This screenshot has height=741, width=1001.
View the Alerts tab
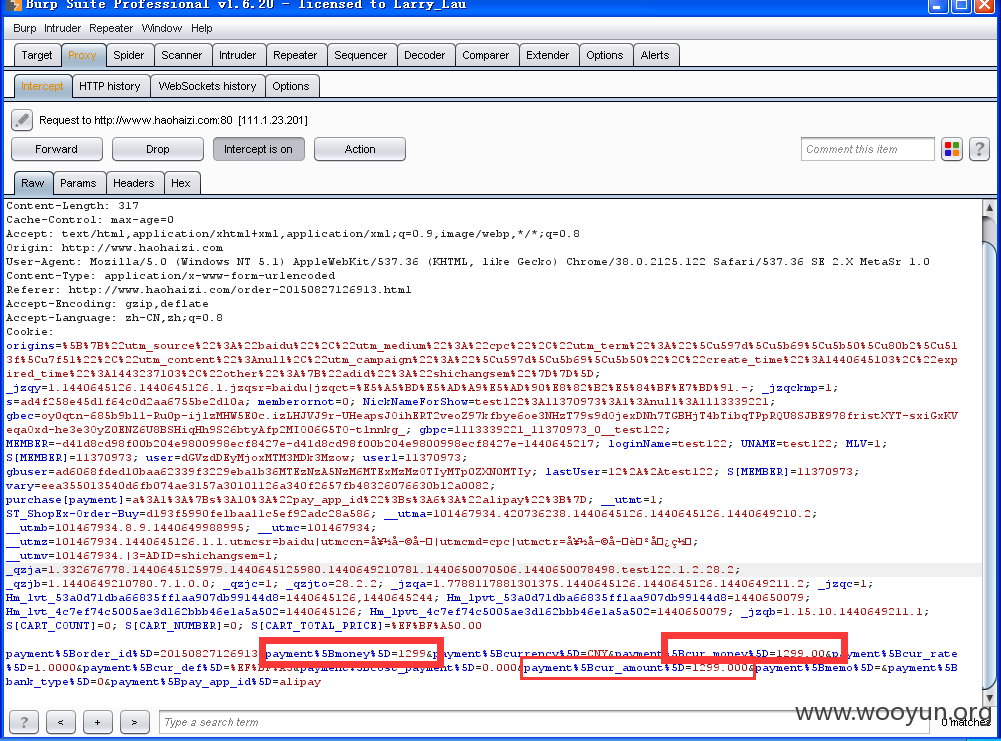655,55
